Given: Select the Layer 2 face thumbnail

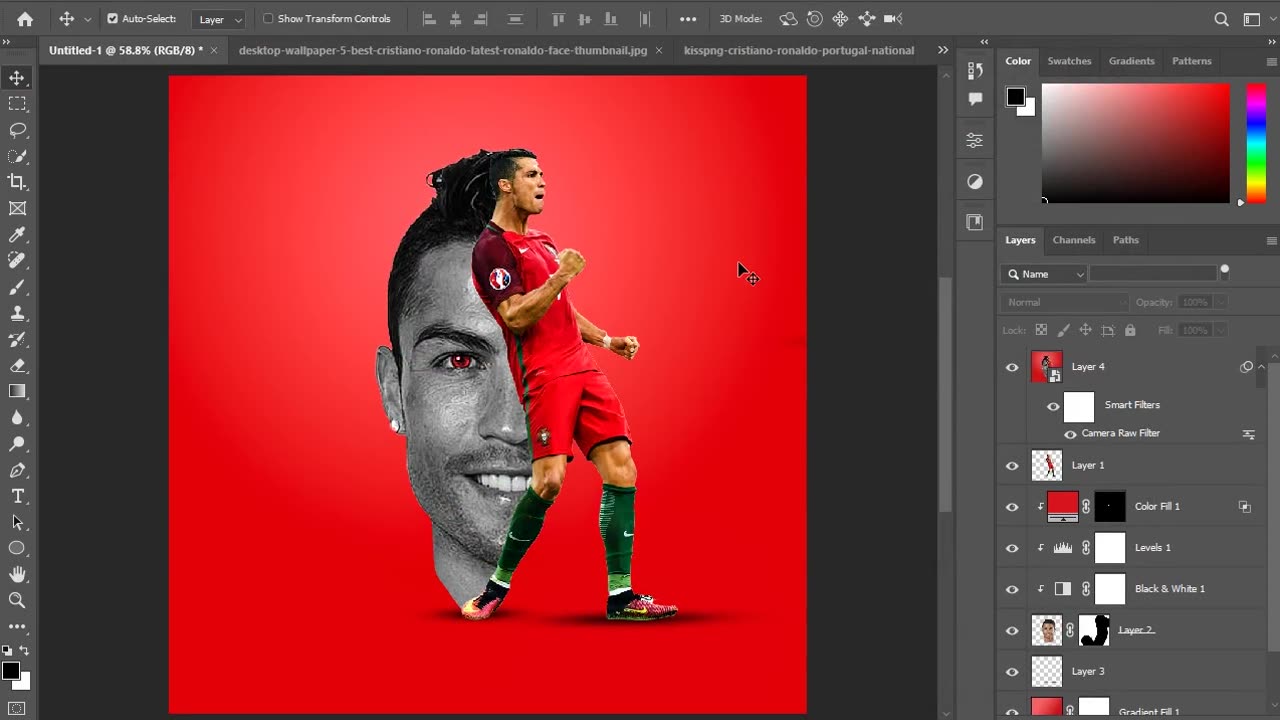Looking at the screenshot, I should pos(1046,630).
